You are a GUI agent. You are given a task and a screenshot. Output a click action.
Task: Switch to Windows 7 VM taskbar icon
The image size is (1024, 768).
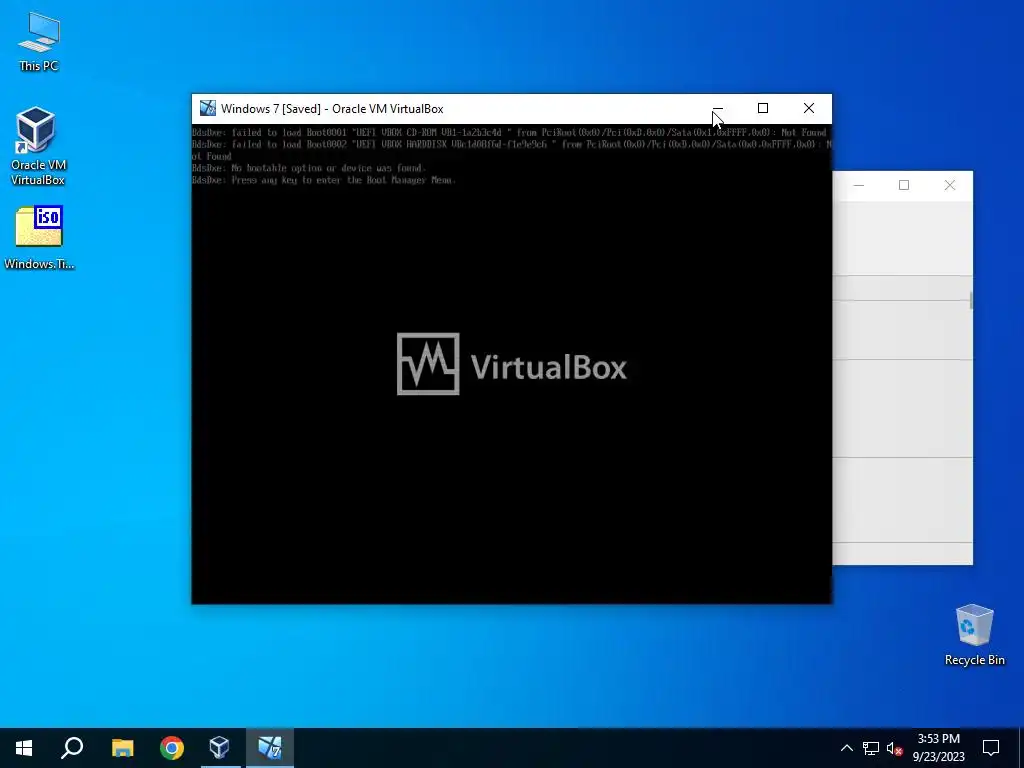click(x=270, y=748)
